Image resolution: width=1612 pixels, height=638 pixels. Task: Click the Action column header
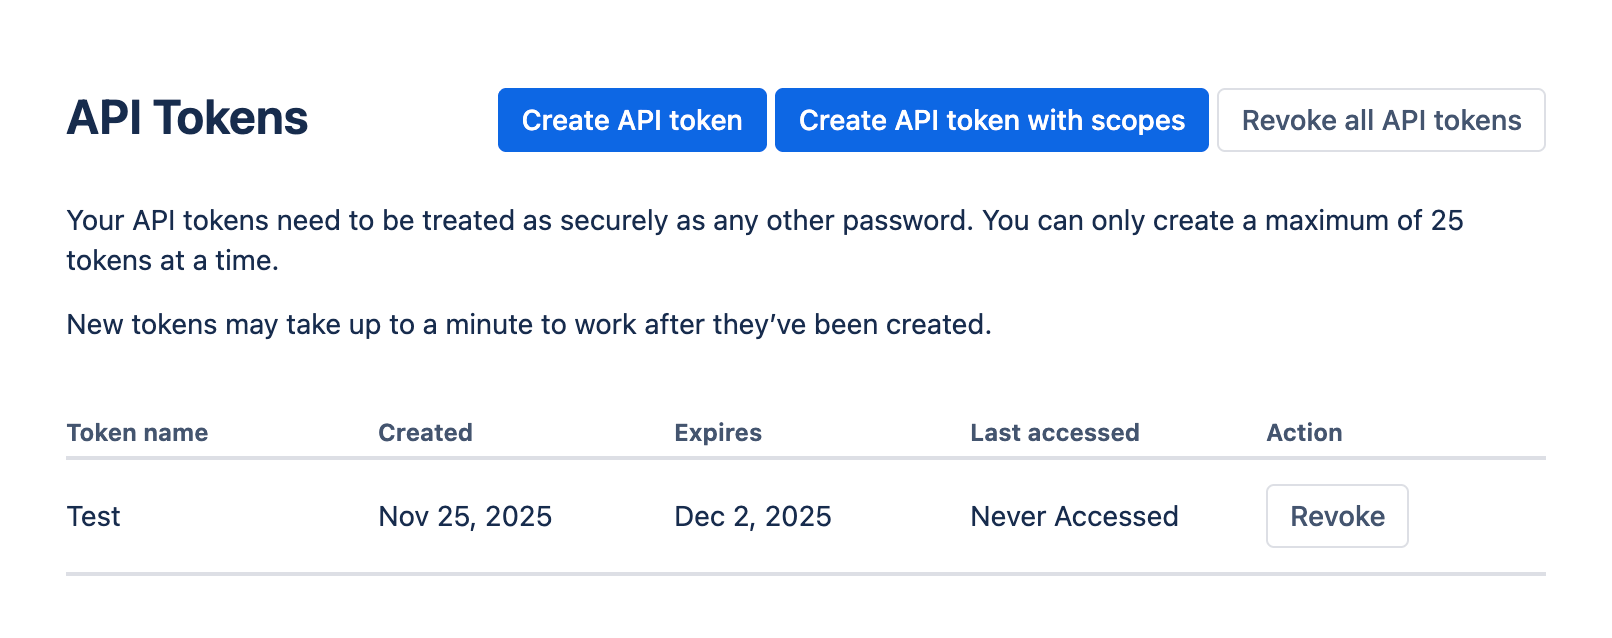pos(1304,432)
